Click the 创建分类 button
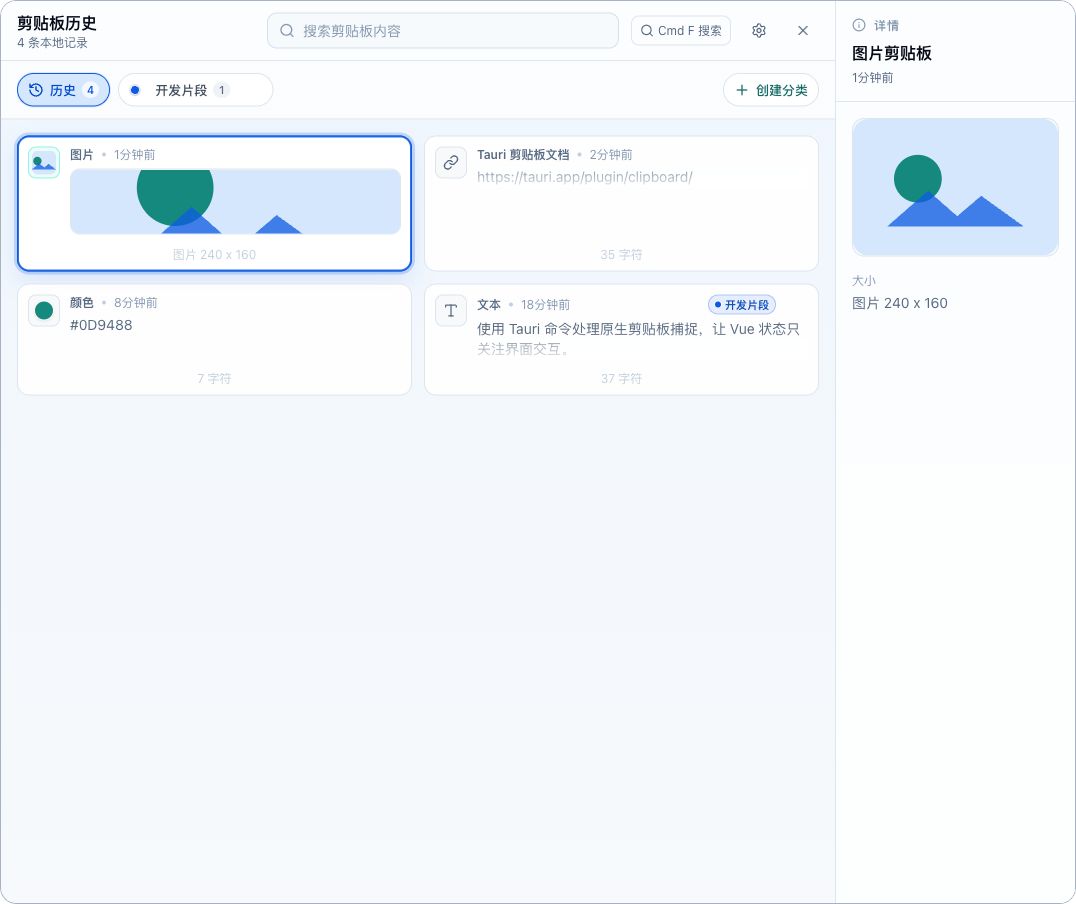 pyautogui.click(x=771, y=90)
